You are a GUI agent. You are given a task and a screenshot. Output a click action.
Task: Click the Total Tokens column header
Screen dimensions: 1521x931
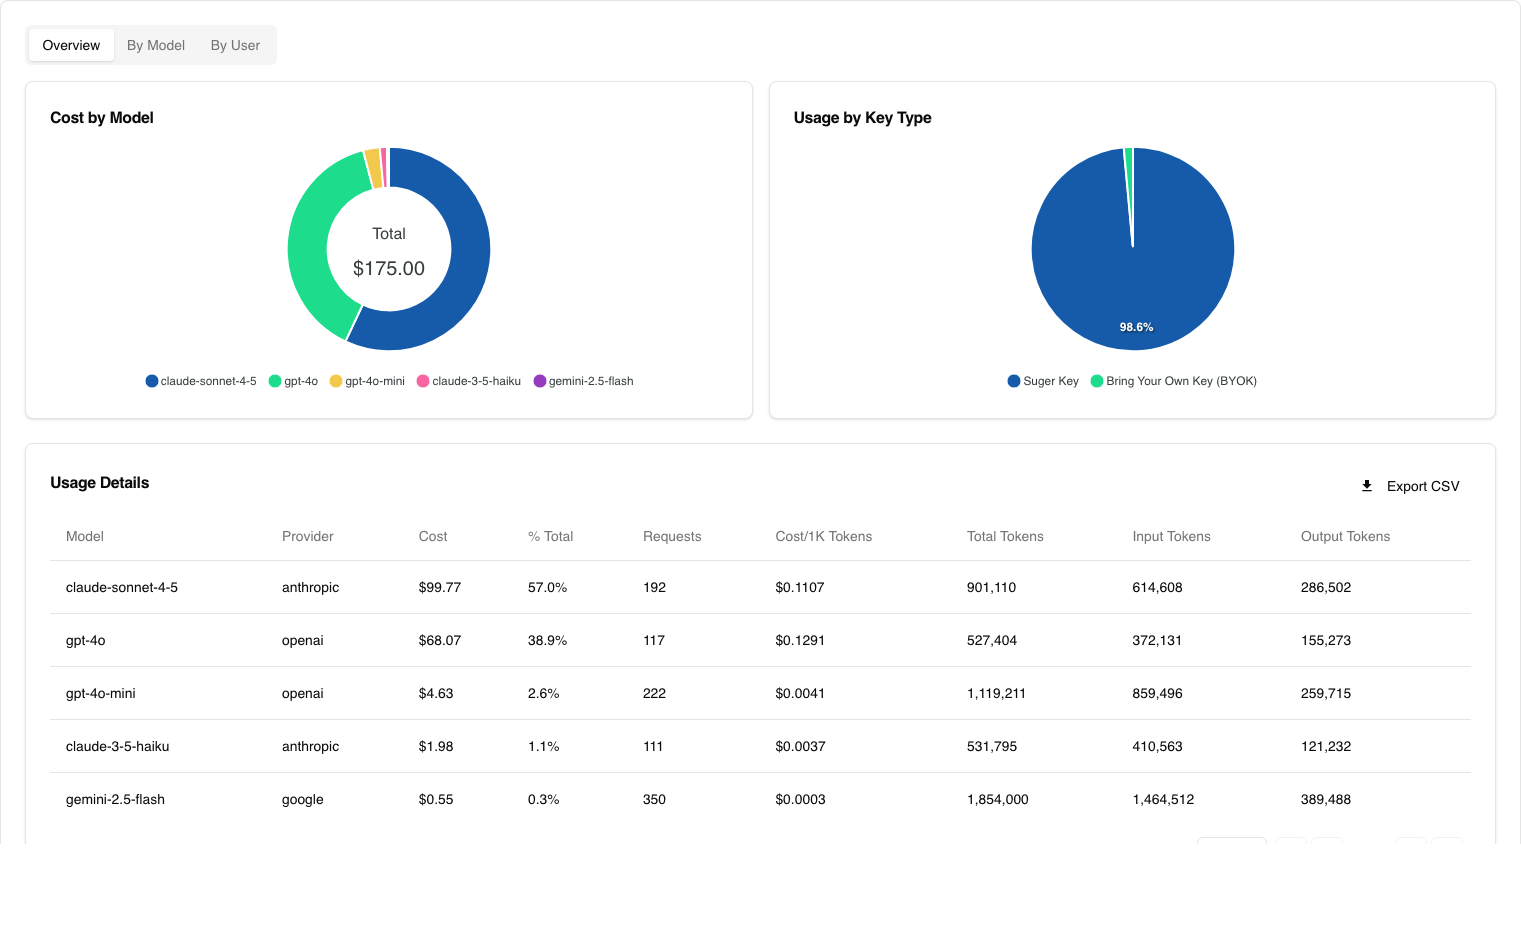click(x=1005, y=536)
